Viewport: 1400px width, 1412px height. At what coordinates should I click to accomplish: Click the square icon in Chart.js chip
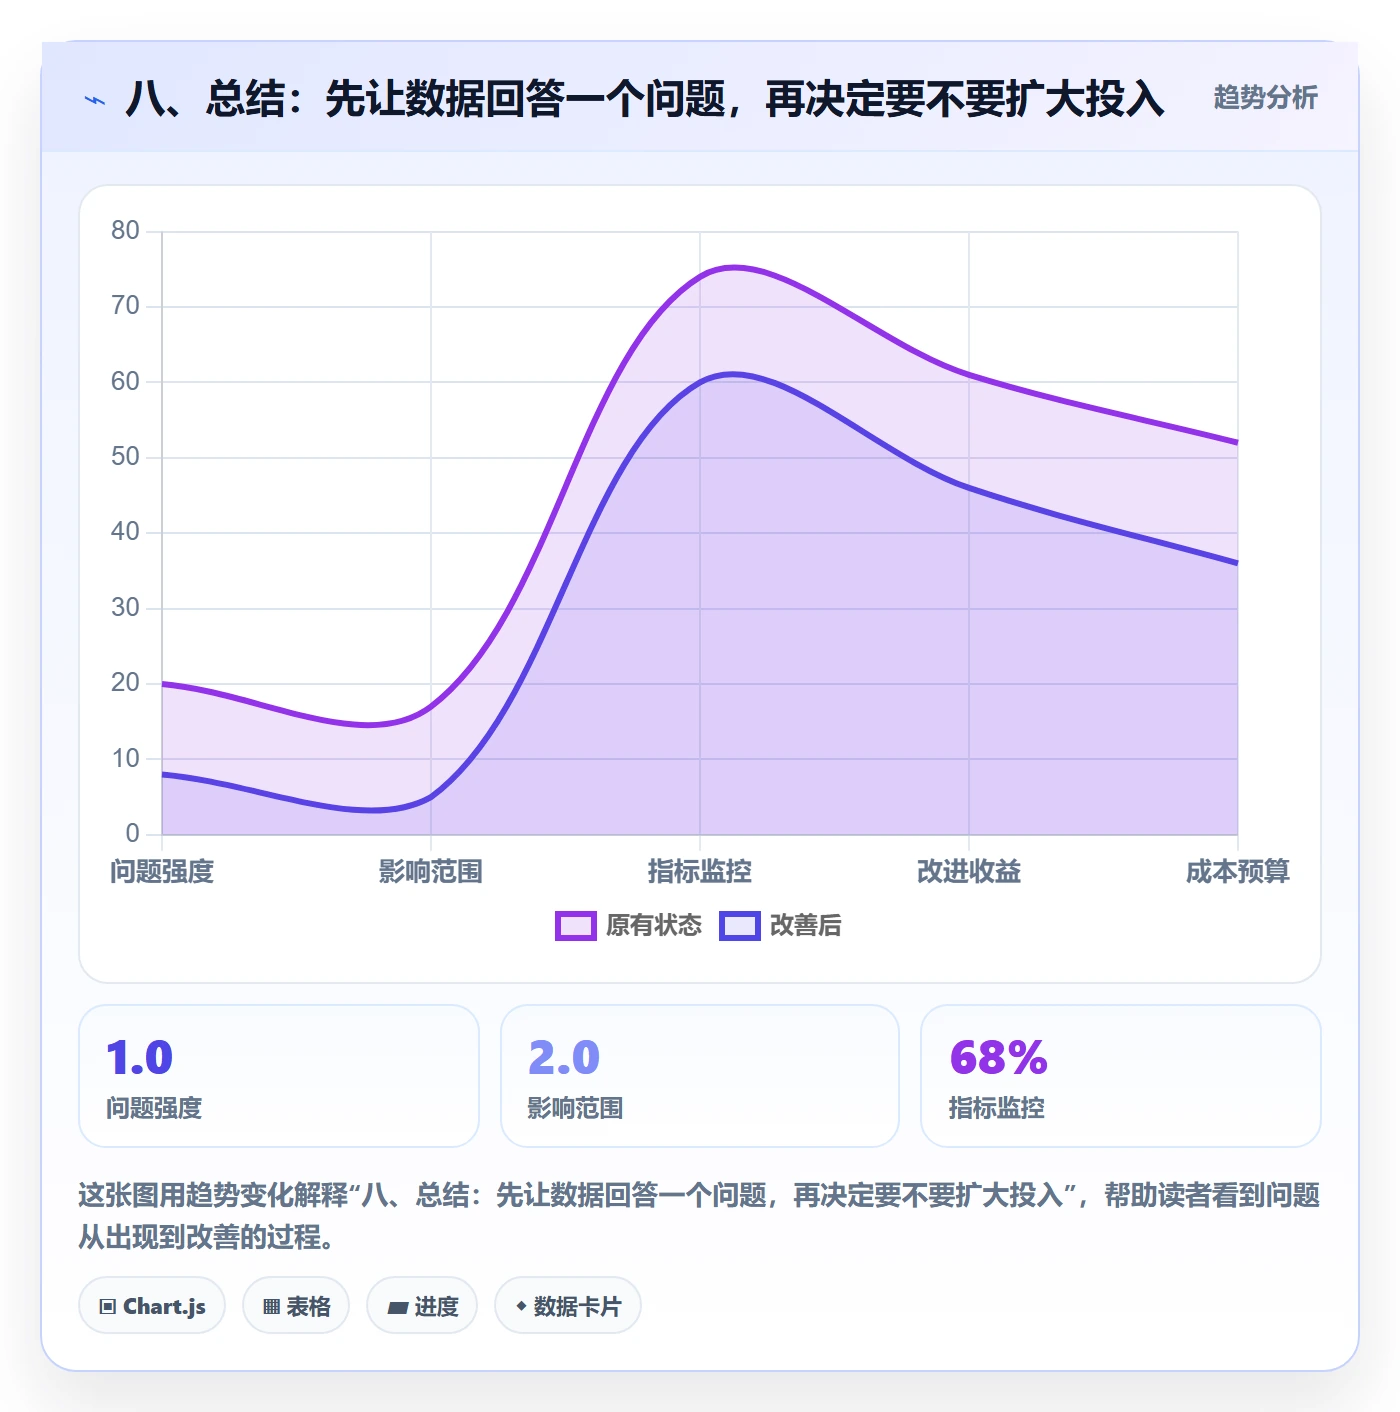[108, 1306]
